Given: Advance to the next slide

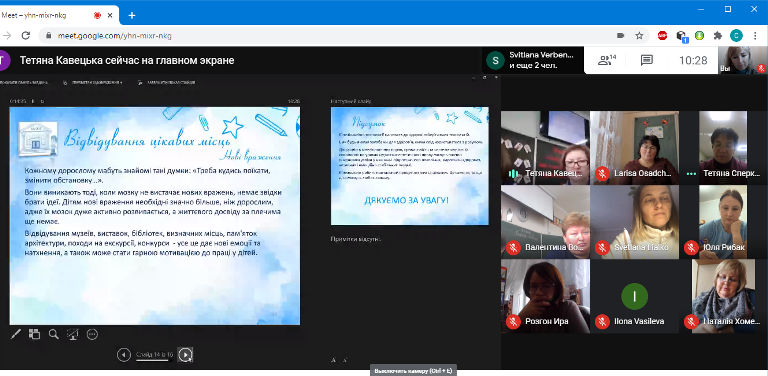Looking at the screenshot, I should (185, 354).
